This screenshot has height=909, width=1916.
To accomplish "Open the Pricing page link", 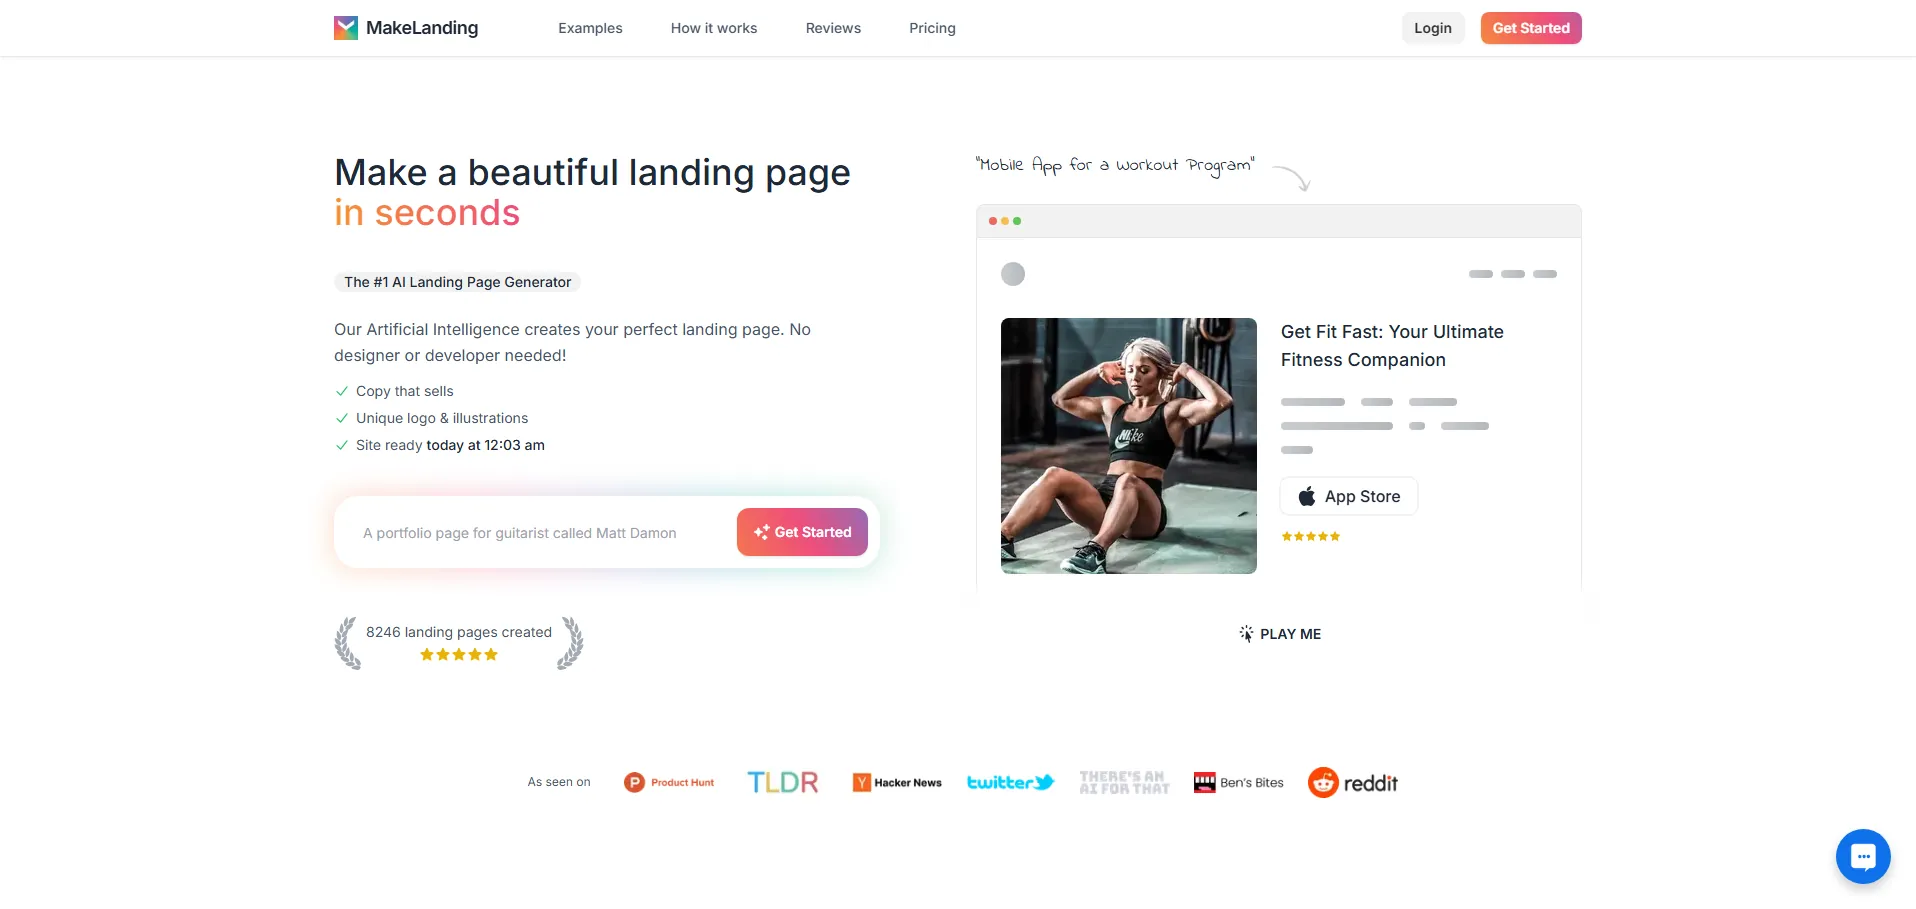I will (x=932, y=28).
